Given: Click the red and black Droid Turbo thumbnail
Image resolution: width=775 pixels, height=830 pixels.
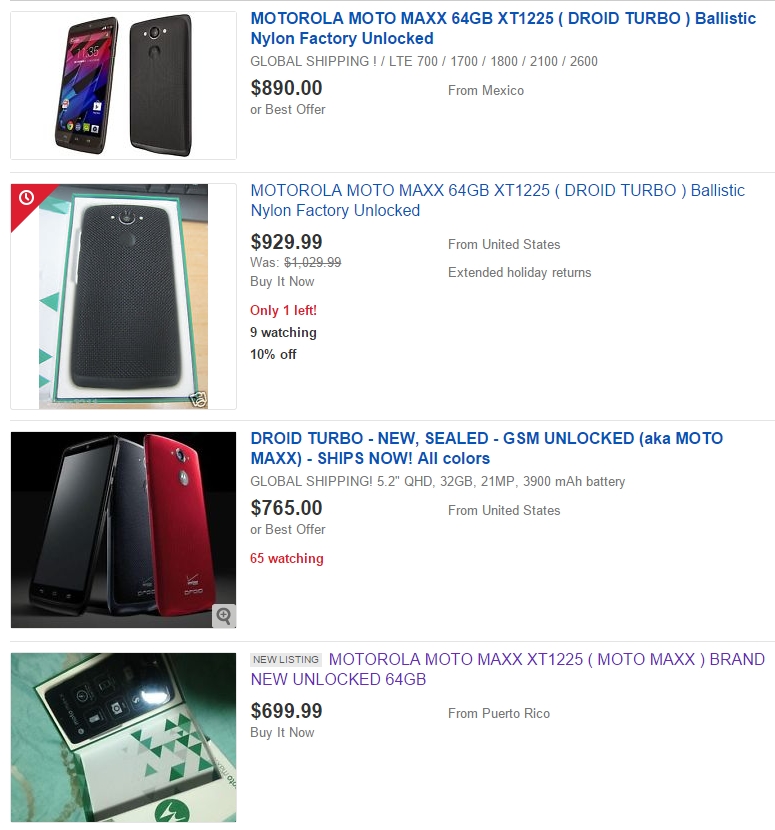Looking at the screenshot, I should pos(123,530).
